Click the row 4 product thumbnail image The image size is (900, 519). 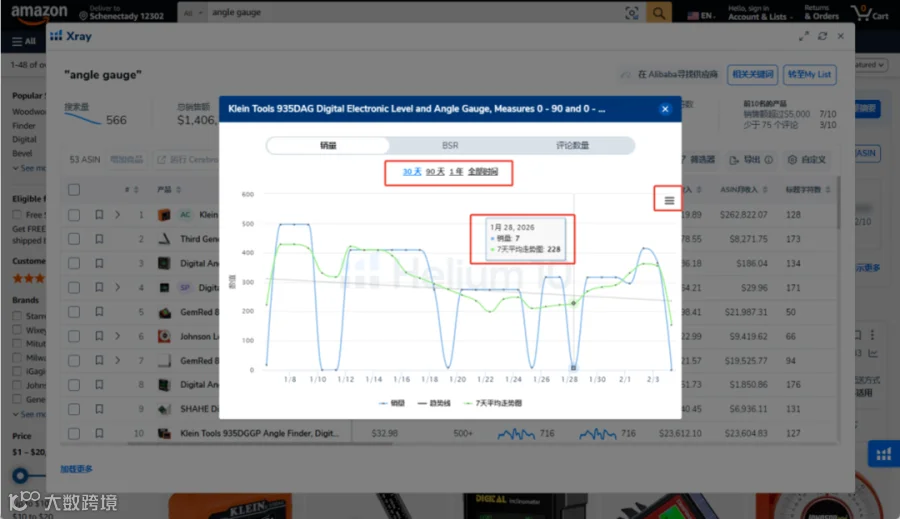164,287
